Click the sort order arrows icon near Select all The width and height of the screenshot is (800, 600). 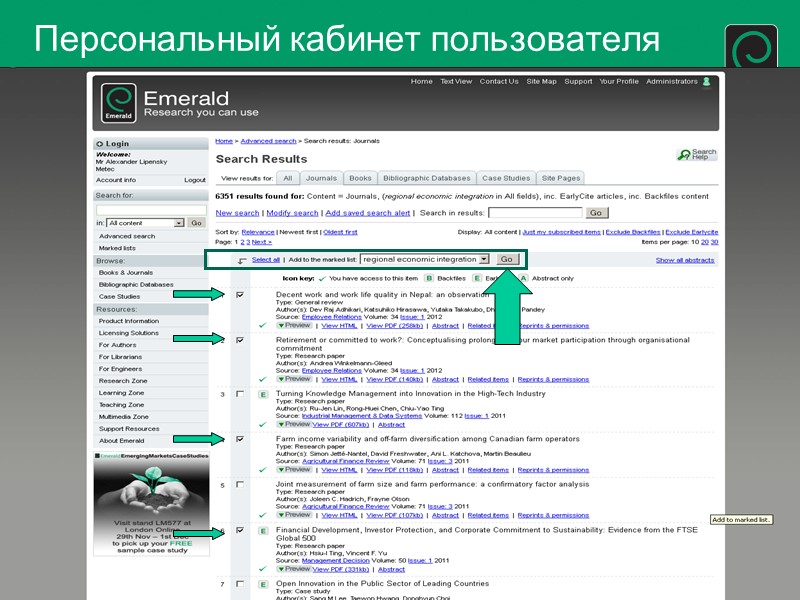[x=240, y=258]
